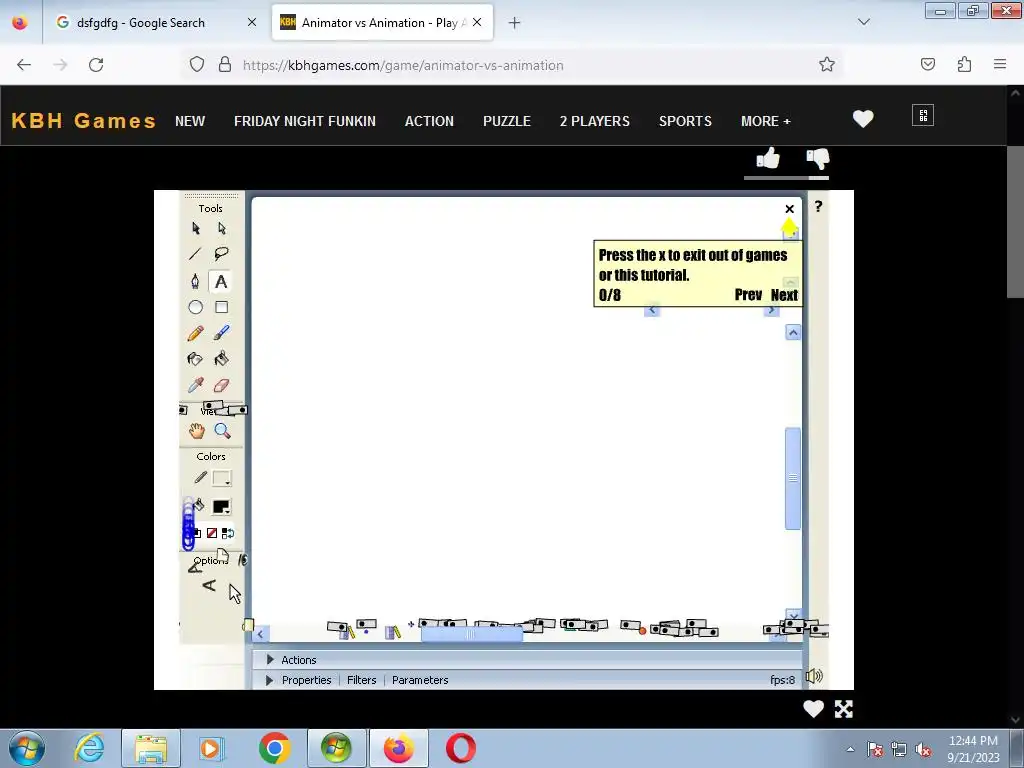The width and height of the screenshot is (1024, 768).
Task: Open the NEW games menu item
Action: (190, 121)
